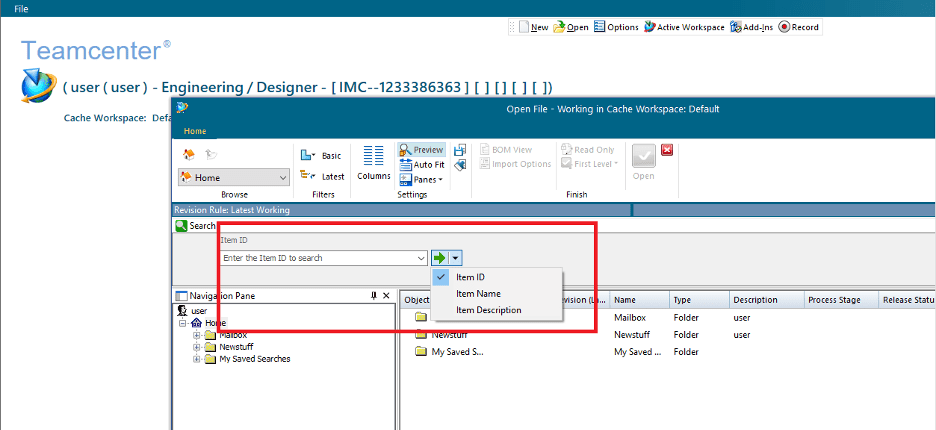Click the Object column header
This screenshot has height=430, width=936.
point(417,300)
